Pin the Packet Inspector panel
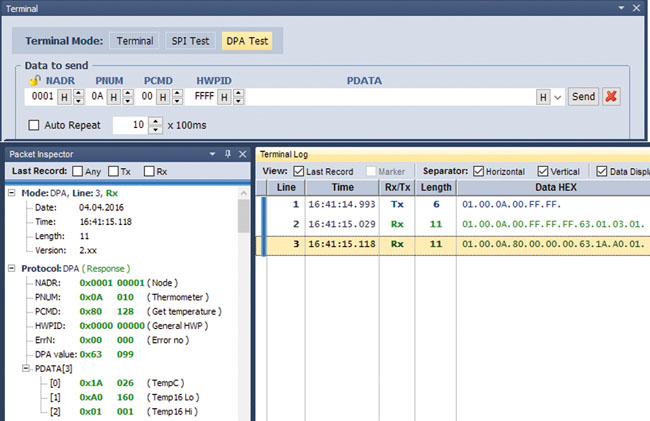Screen dimensions: 650x421 [x=228, y=154]
